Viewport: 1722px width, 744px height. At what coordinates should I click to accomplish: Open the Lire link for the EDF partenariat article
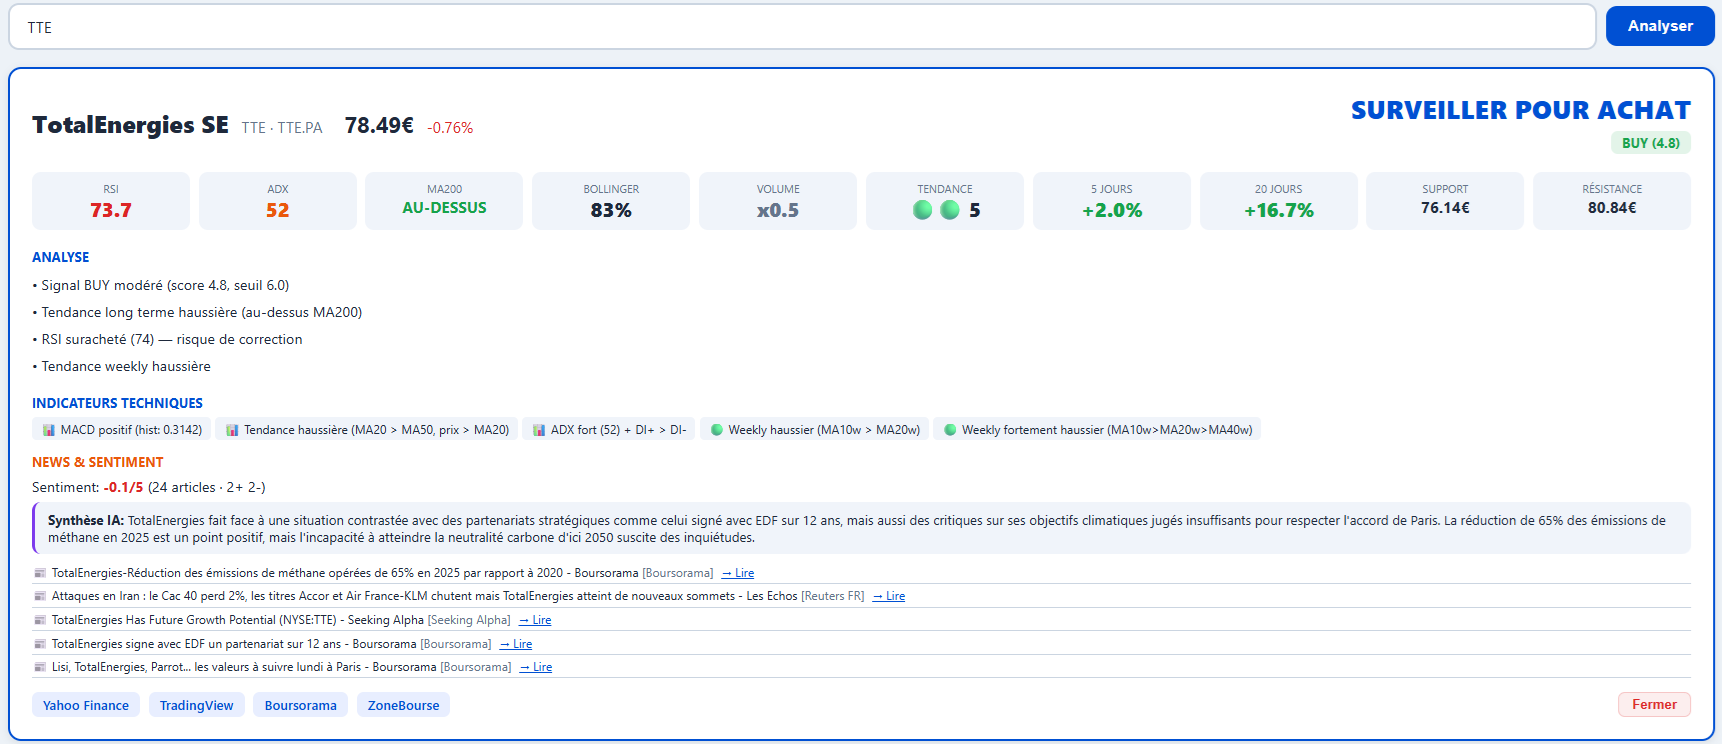click(516, 644)
